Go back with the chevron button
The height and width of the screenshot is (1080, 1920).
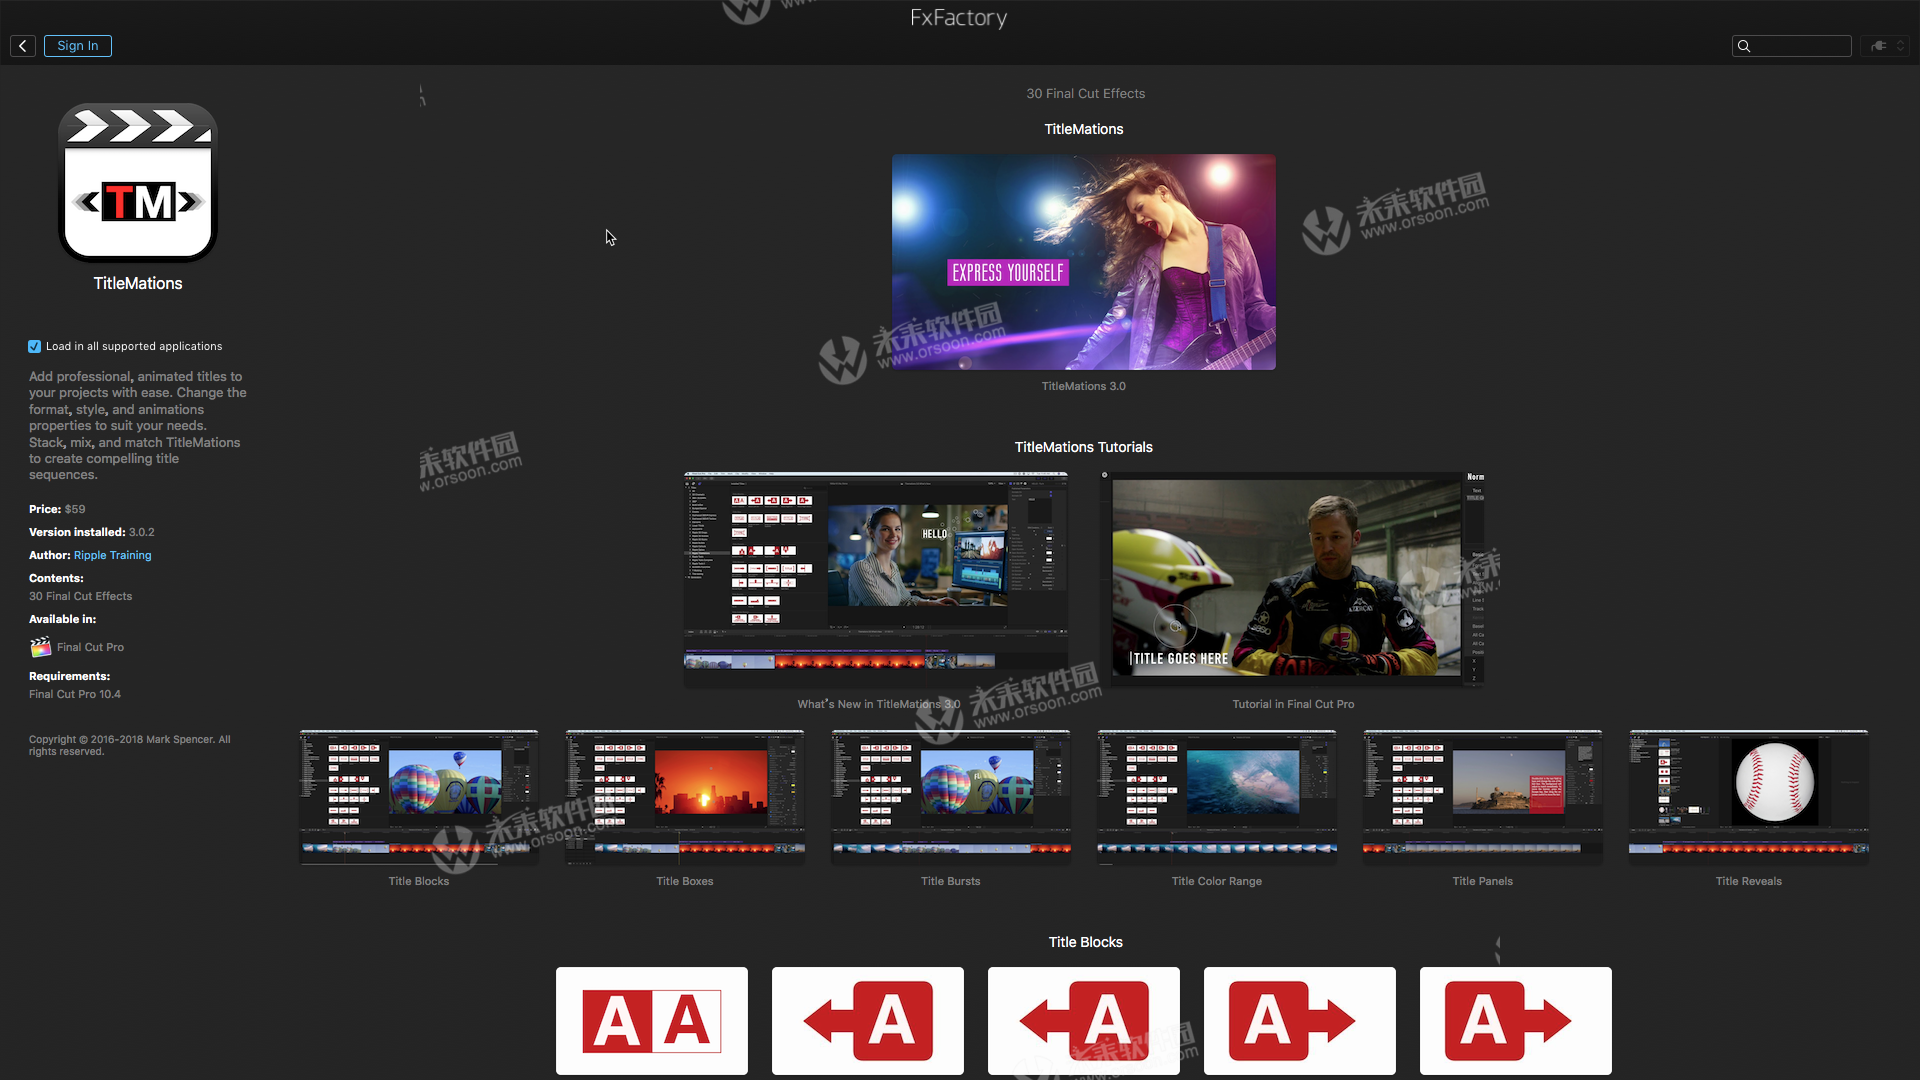coord(23,46)
